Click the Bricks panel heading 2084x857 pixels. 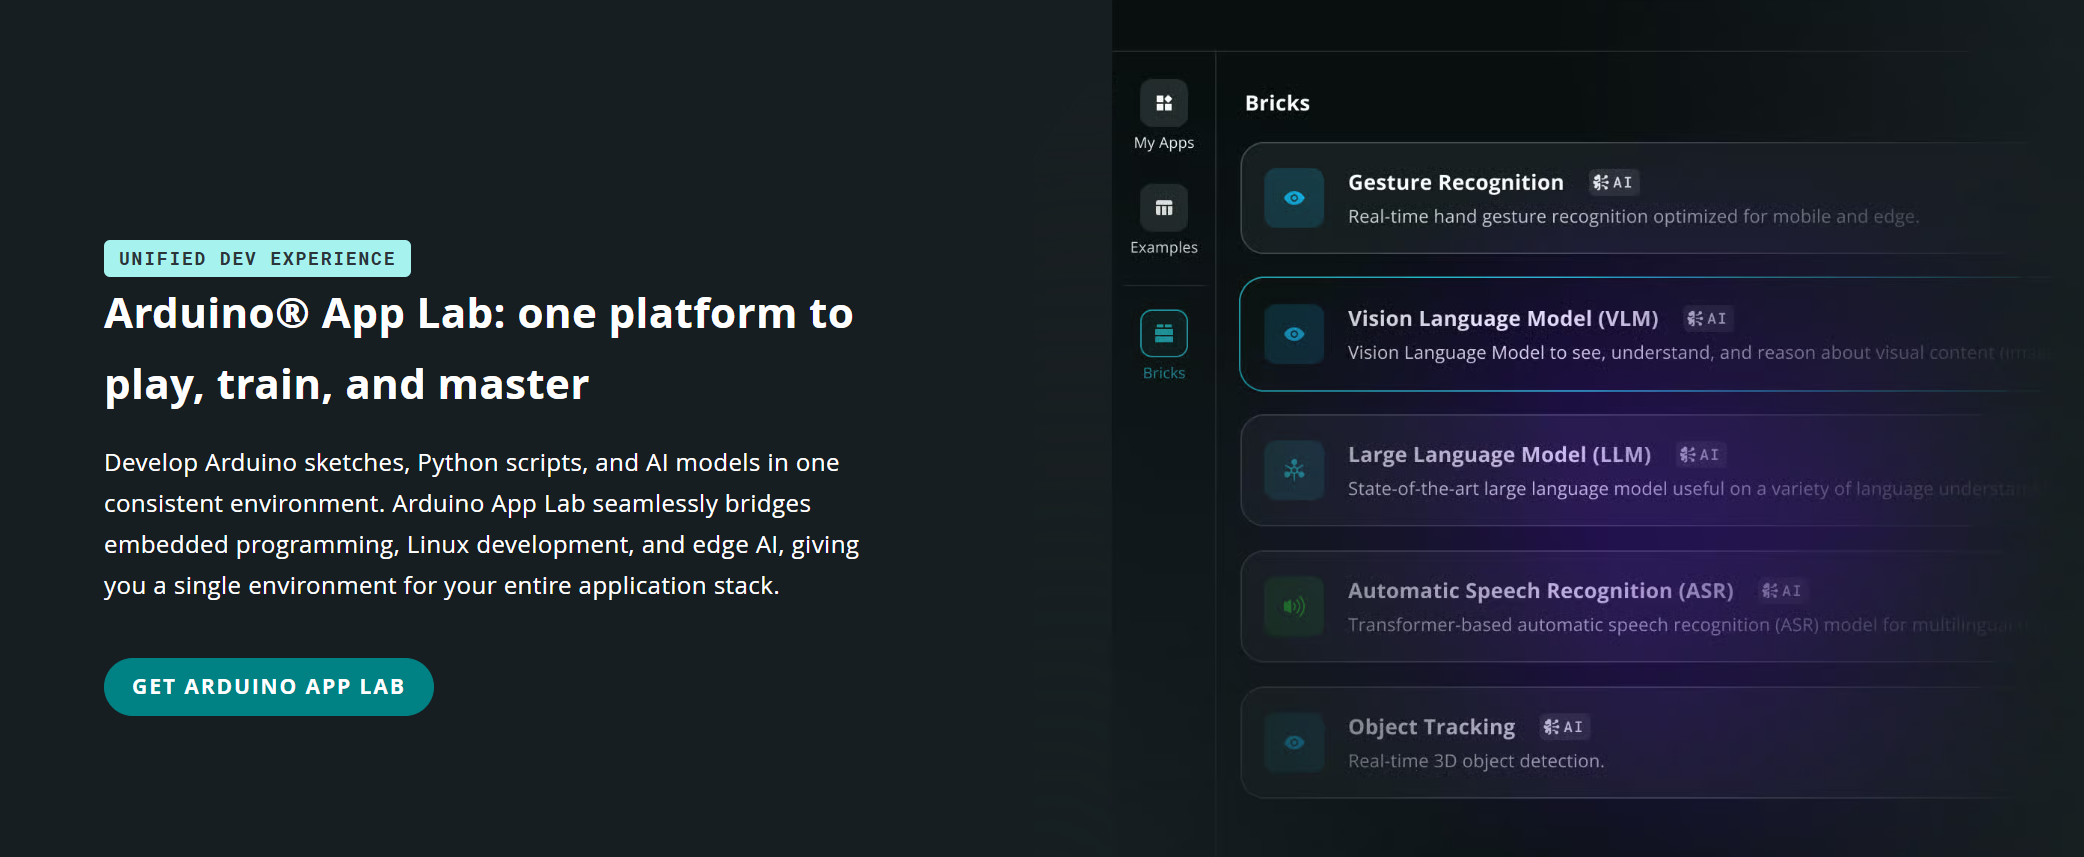1277,103
